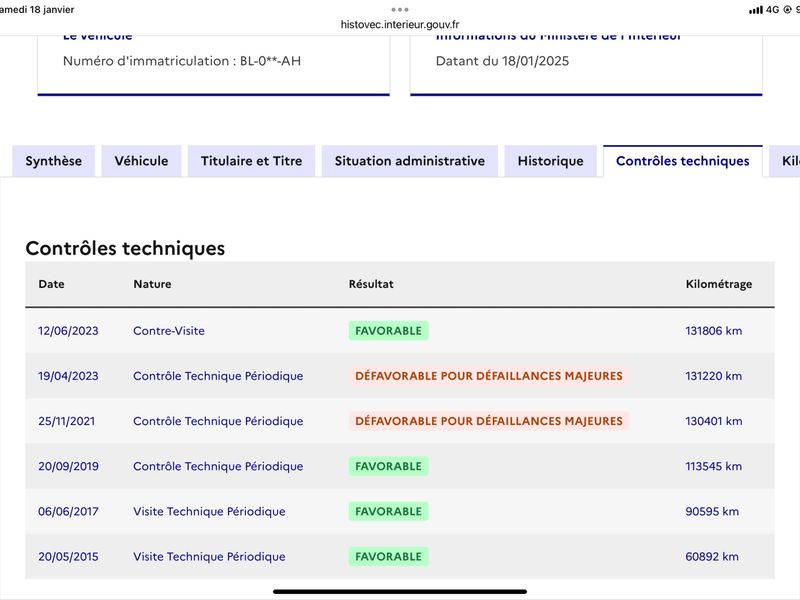Tap the date 'samedi 18 janvier' in status bar
The height and width of the screenshot is (600, 800).
point(37,10)
